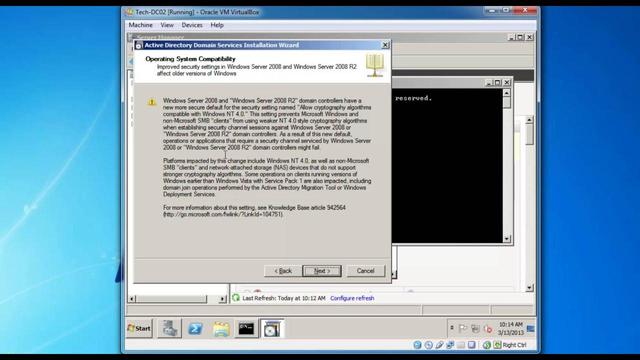
Task: Click the VirtualBox mouse integration status icon
Action: pos(487,345)
